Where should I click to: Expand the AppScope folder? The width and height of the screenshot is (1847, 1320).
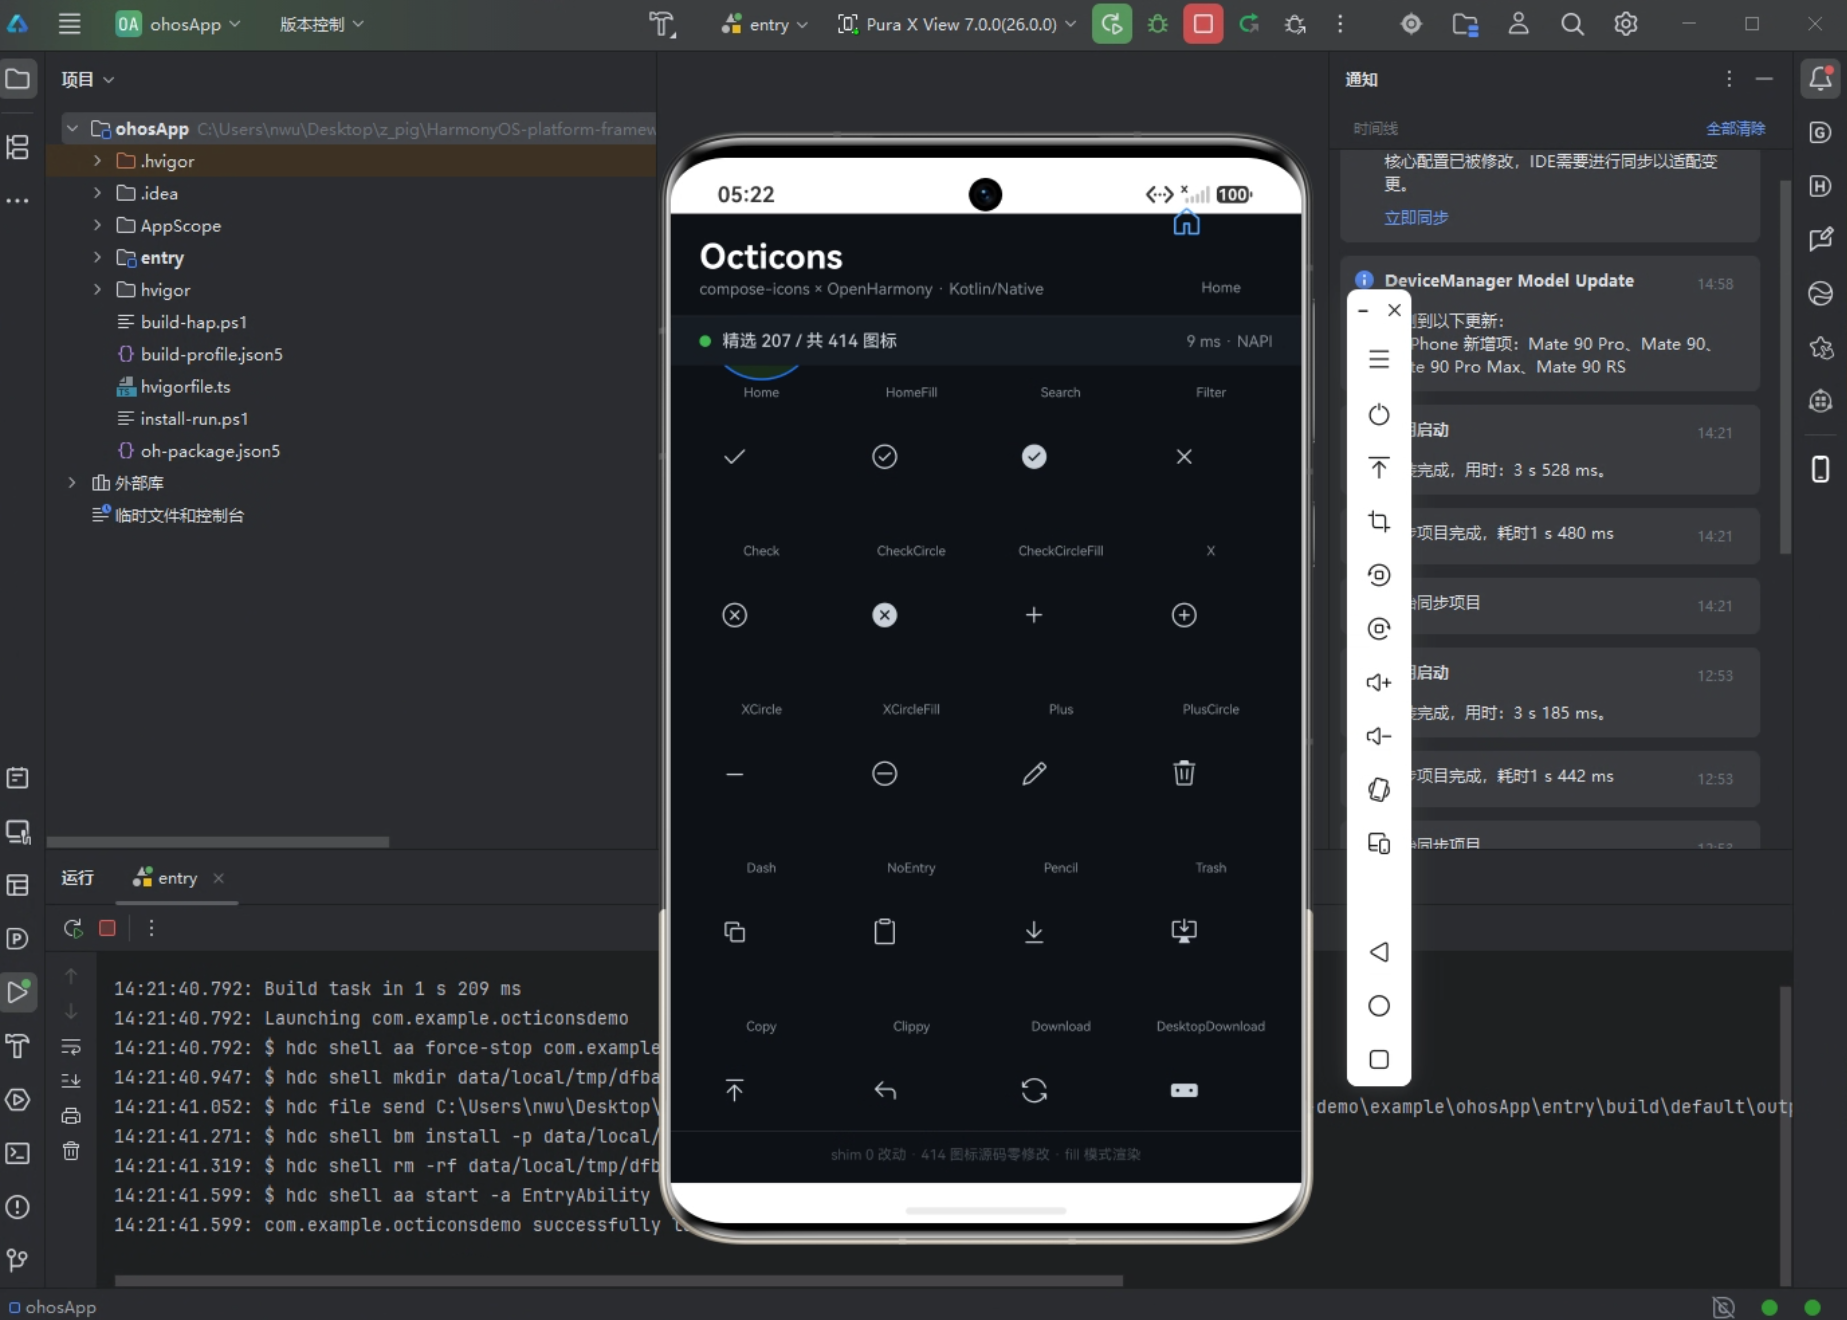[97, 225]
